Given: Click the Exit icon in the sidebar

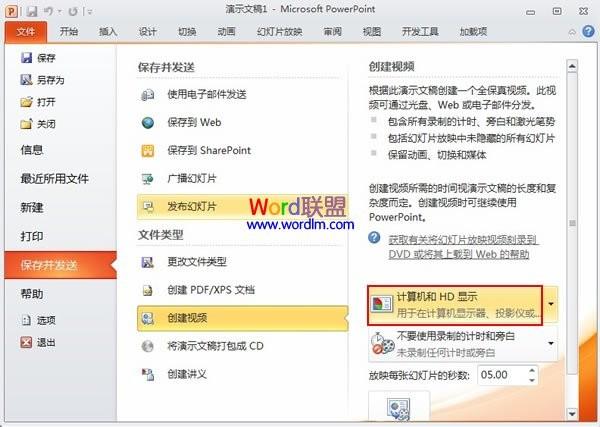Looking at the screenshot, I should (26, 342).
